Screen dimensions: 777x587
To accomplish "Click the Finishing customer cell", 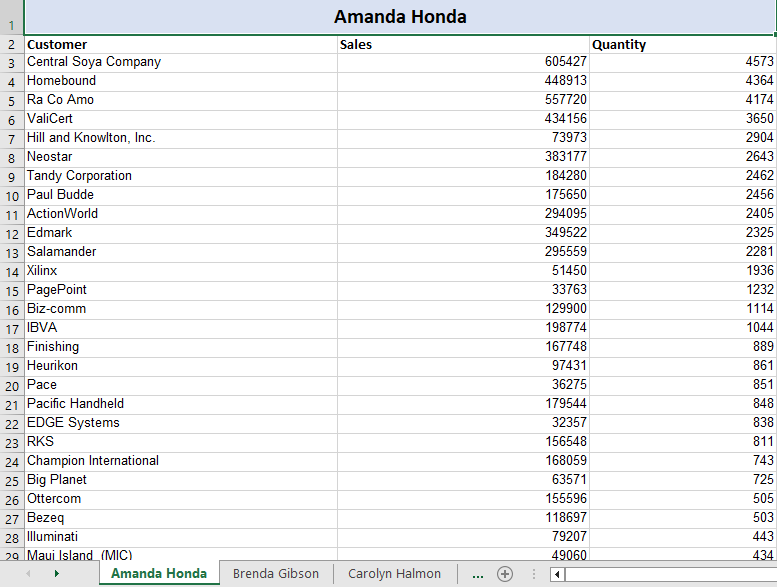I will 181,348.
